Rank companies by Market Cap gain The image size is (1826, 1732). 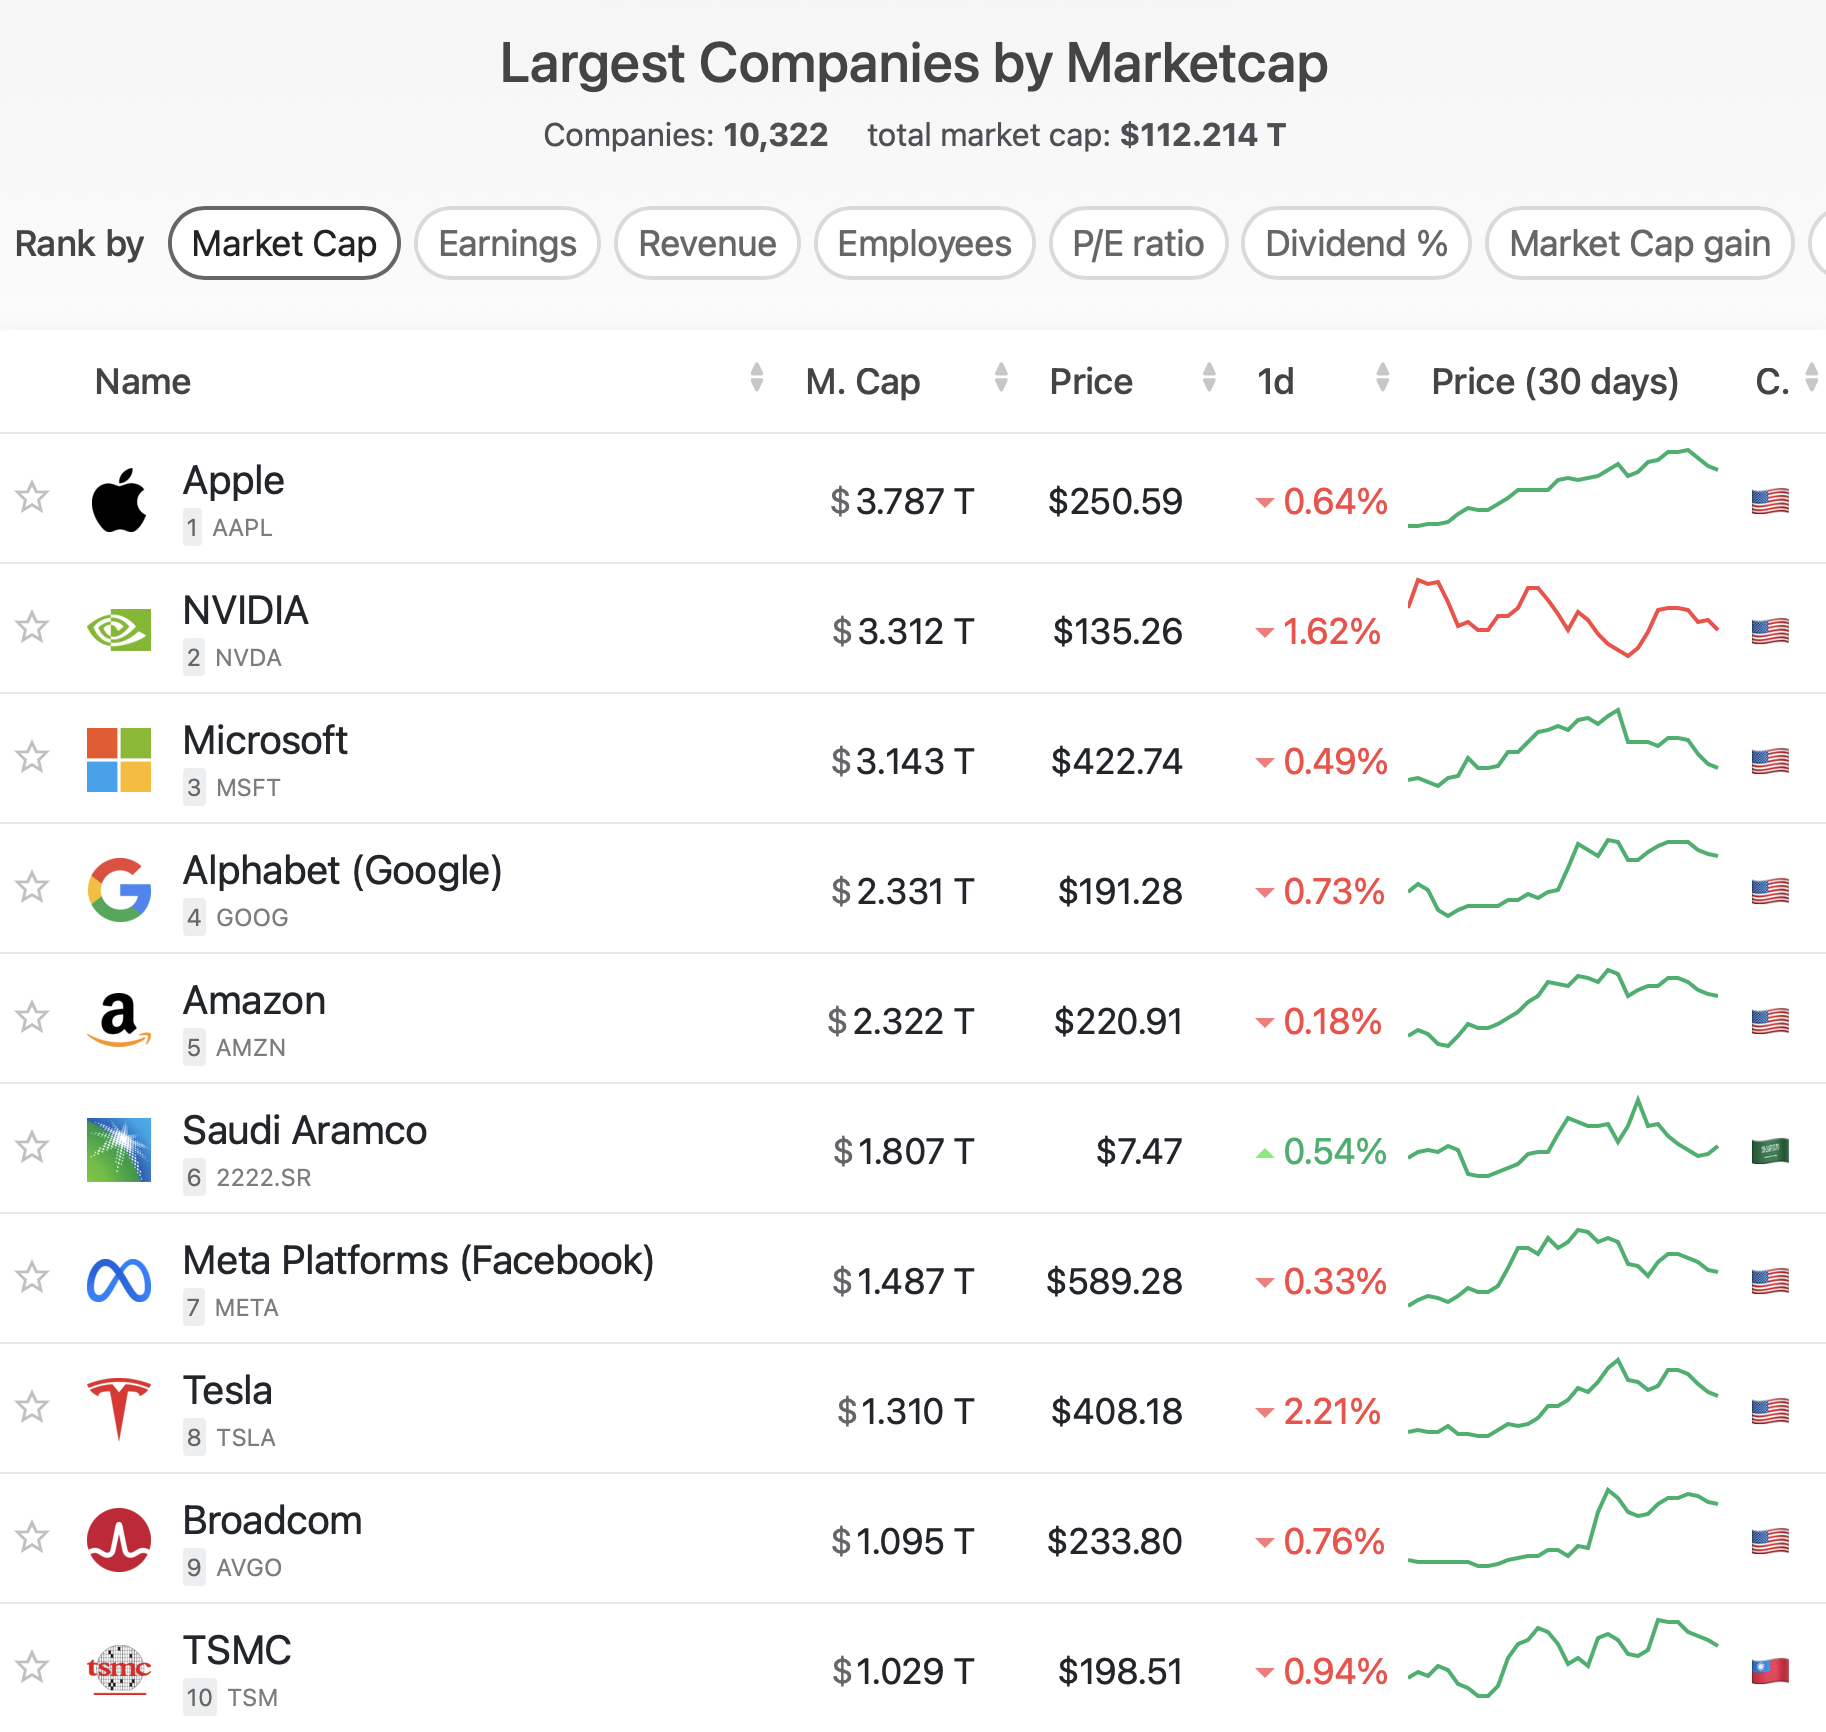pyautogui.click(x=1640, y=243)
